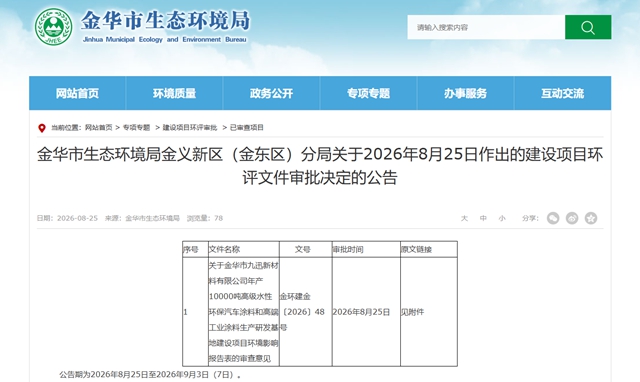Set the font size to 小
Viewport: 640px width, 382px height.
502,218
